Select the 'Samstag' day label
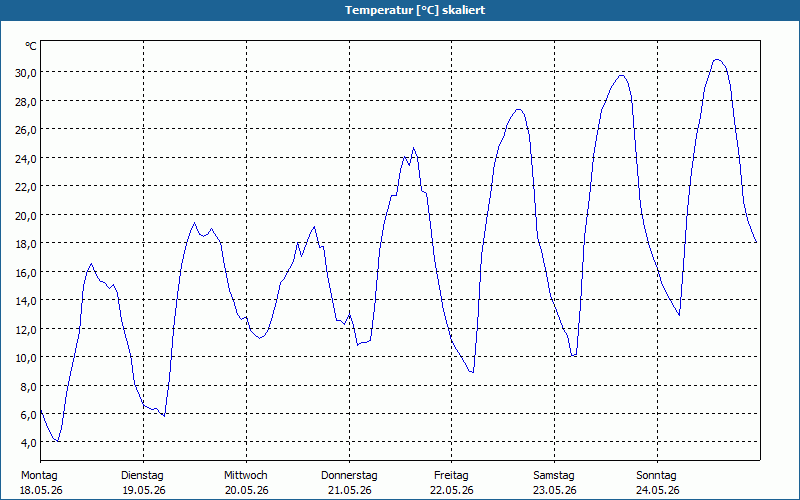Viewport: 800px width, 500px height. coord(554,476)
